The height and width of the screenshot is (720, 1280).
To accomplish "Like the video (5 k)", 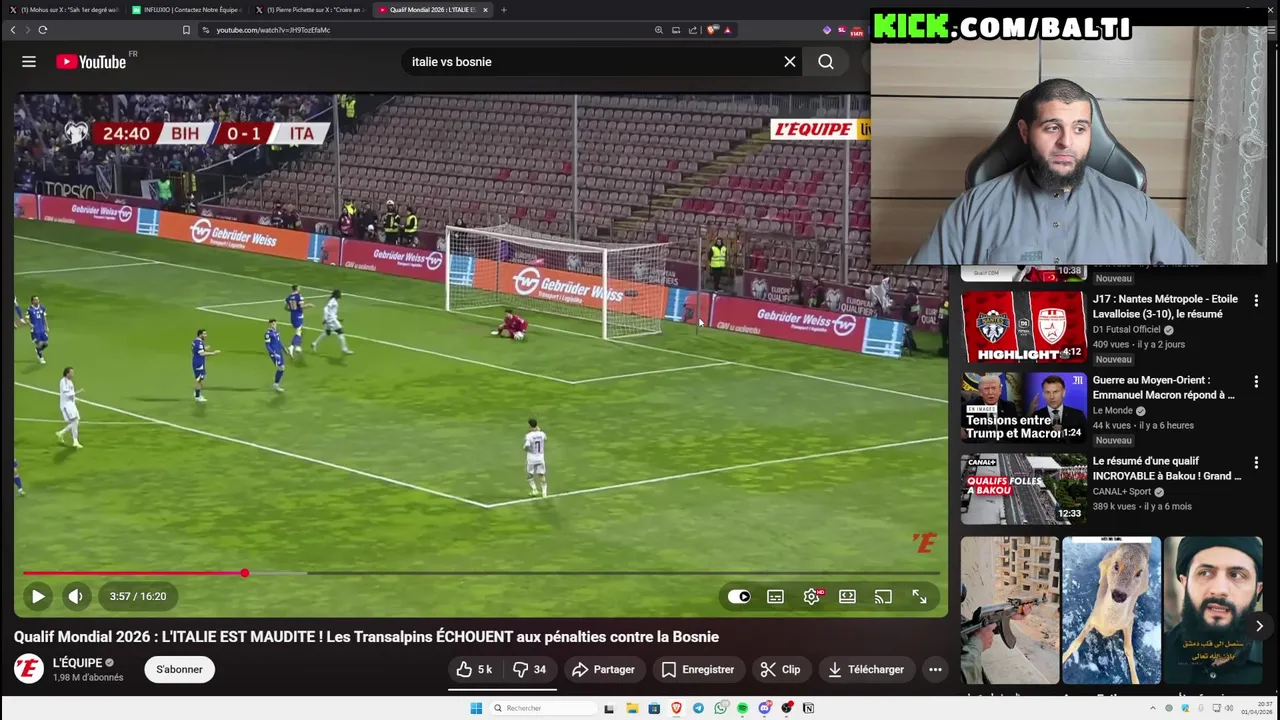I will 474,670.
